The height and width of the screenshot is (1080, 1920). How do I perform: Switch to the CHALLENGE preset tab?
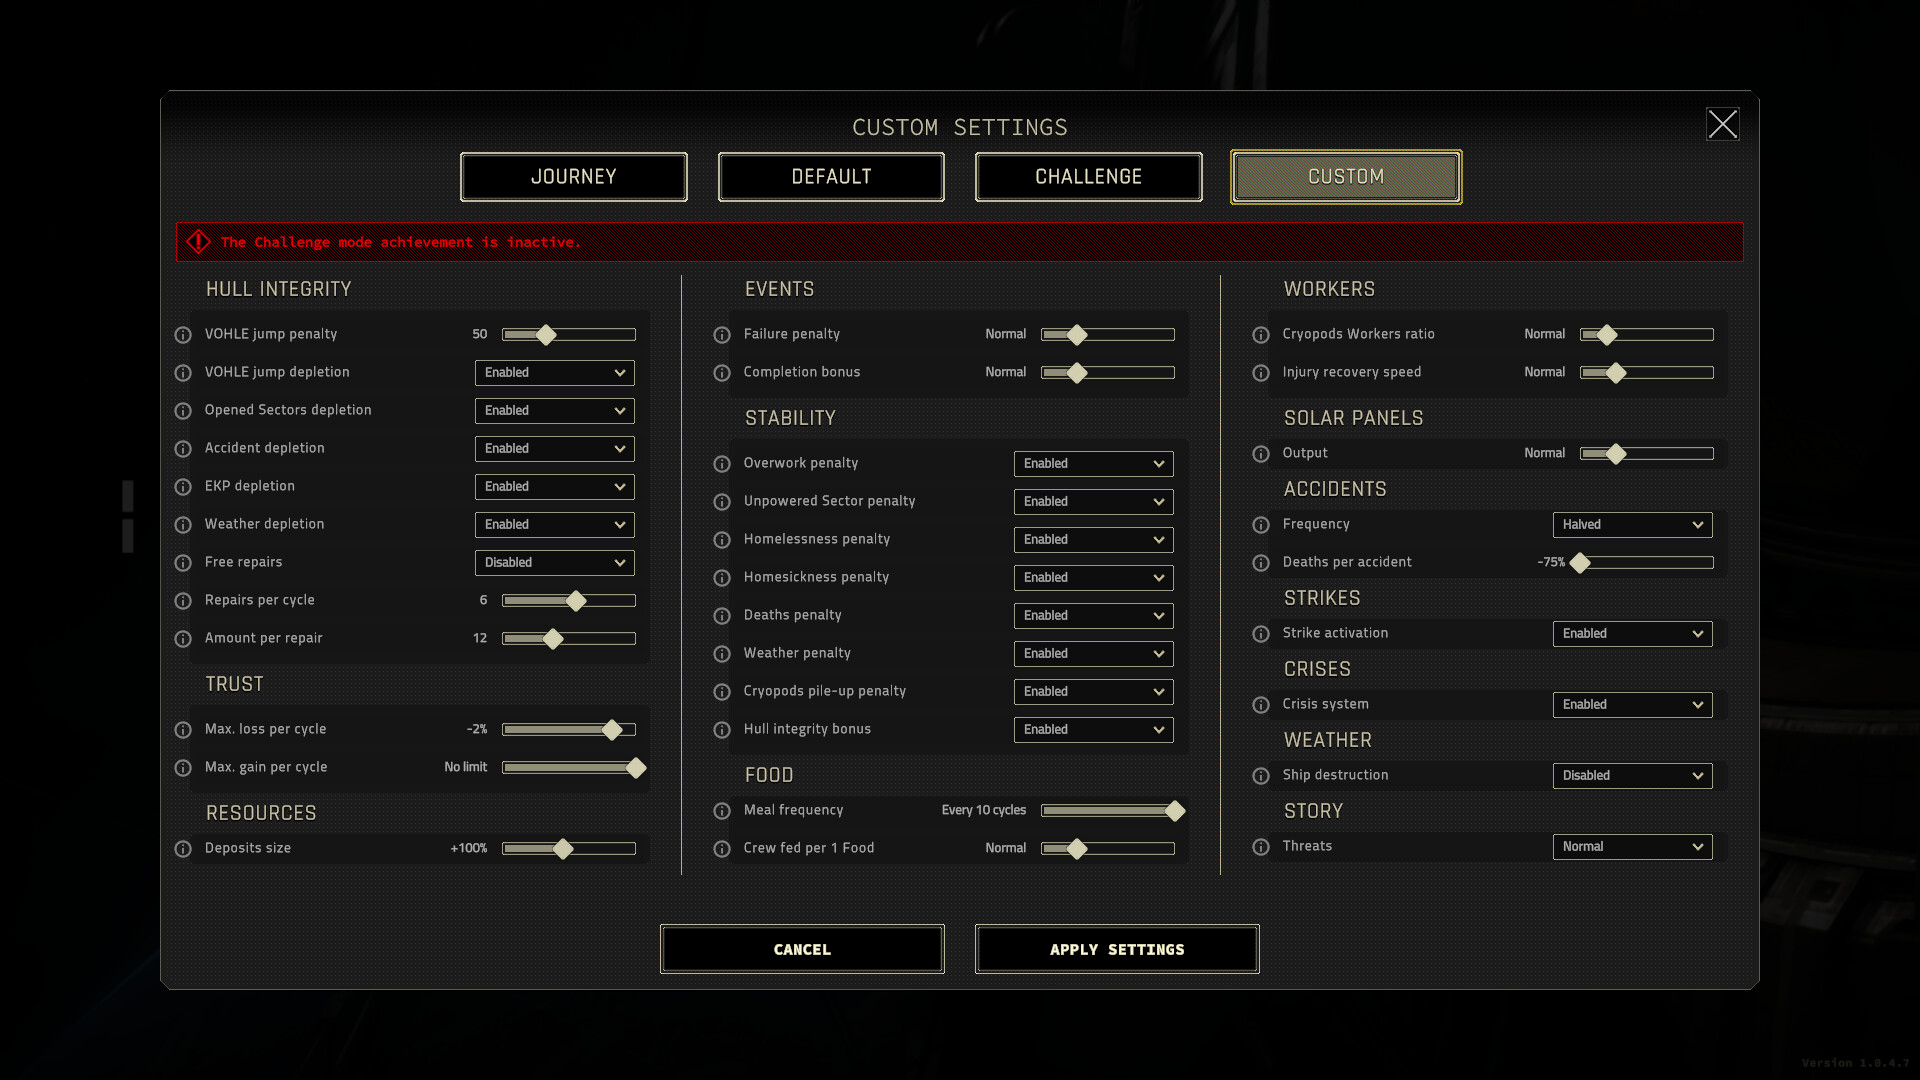tap(1089, 175)
